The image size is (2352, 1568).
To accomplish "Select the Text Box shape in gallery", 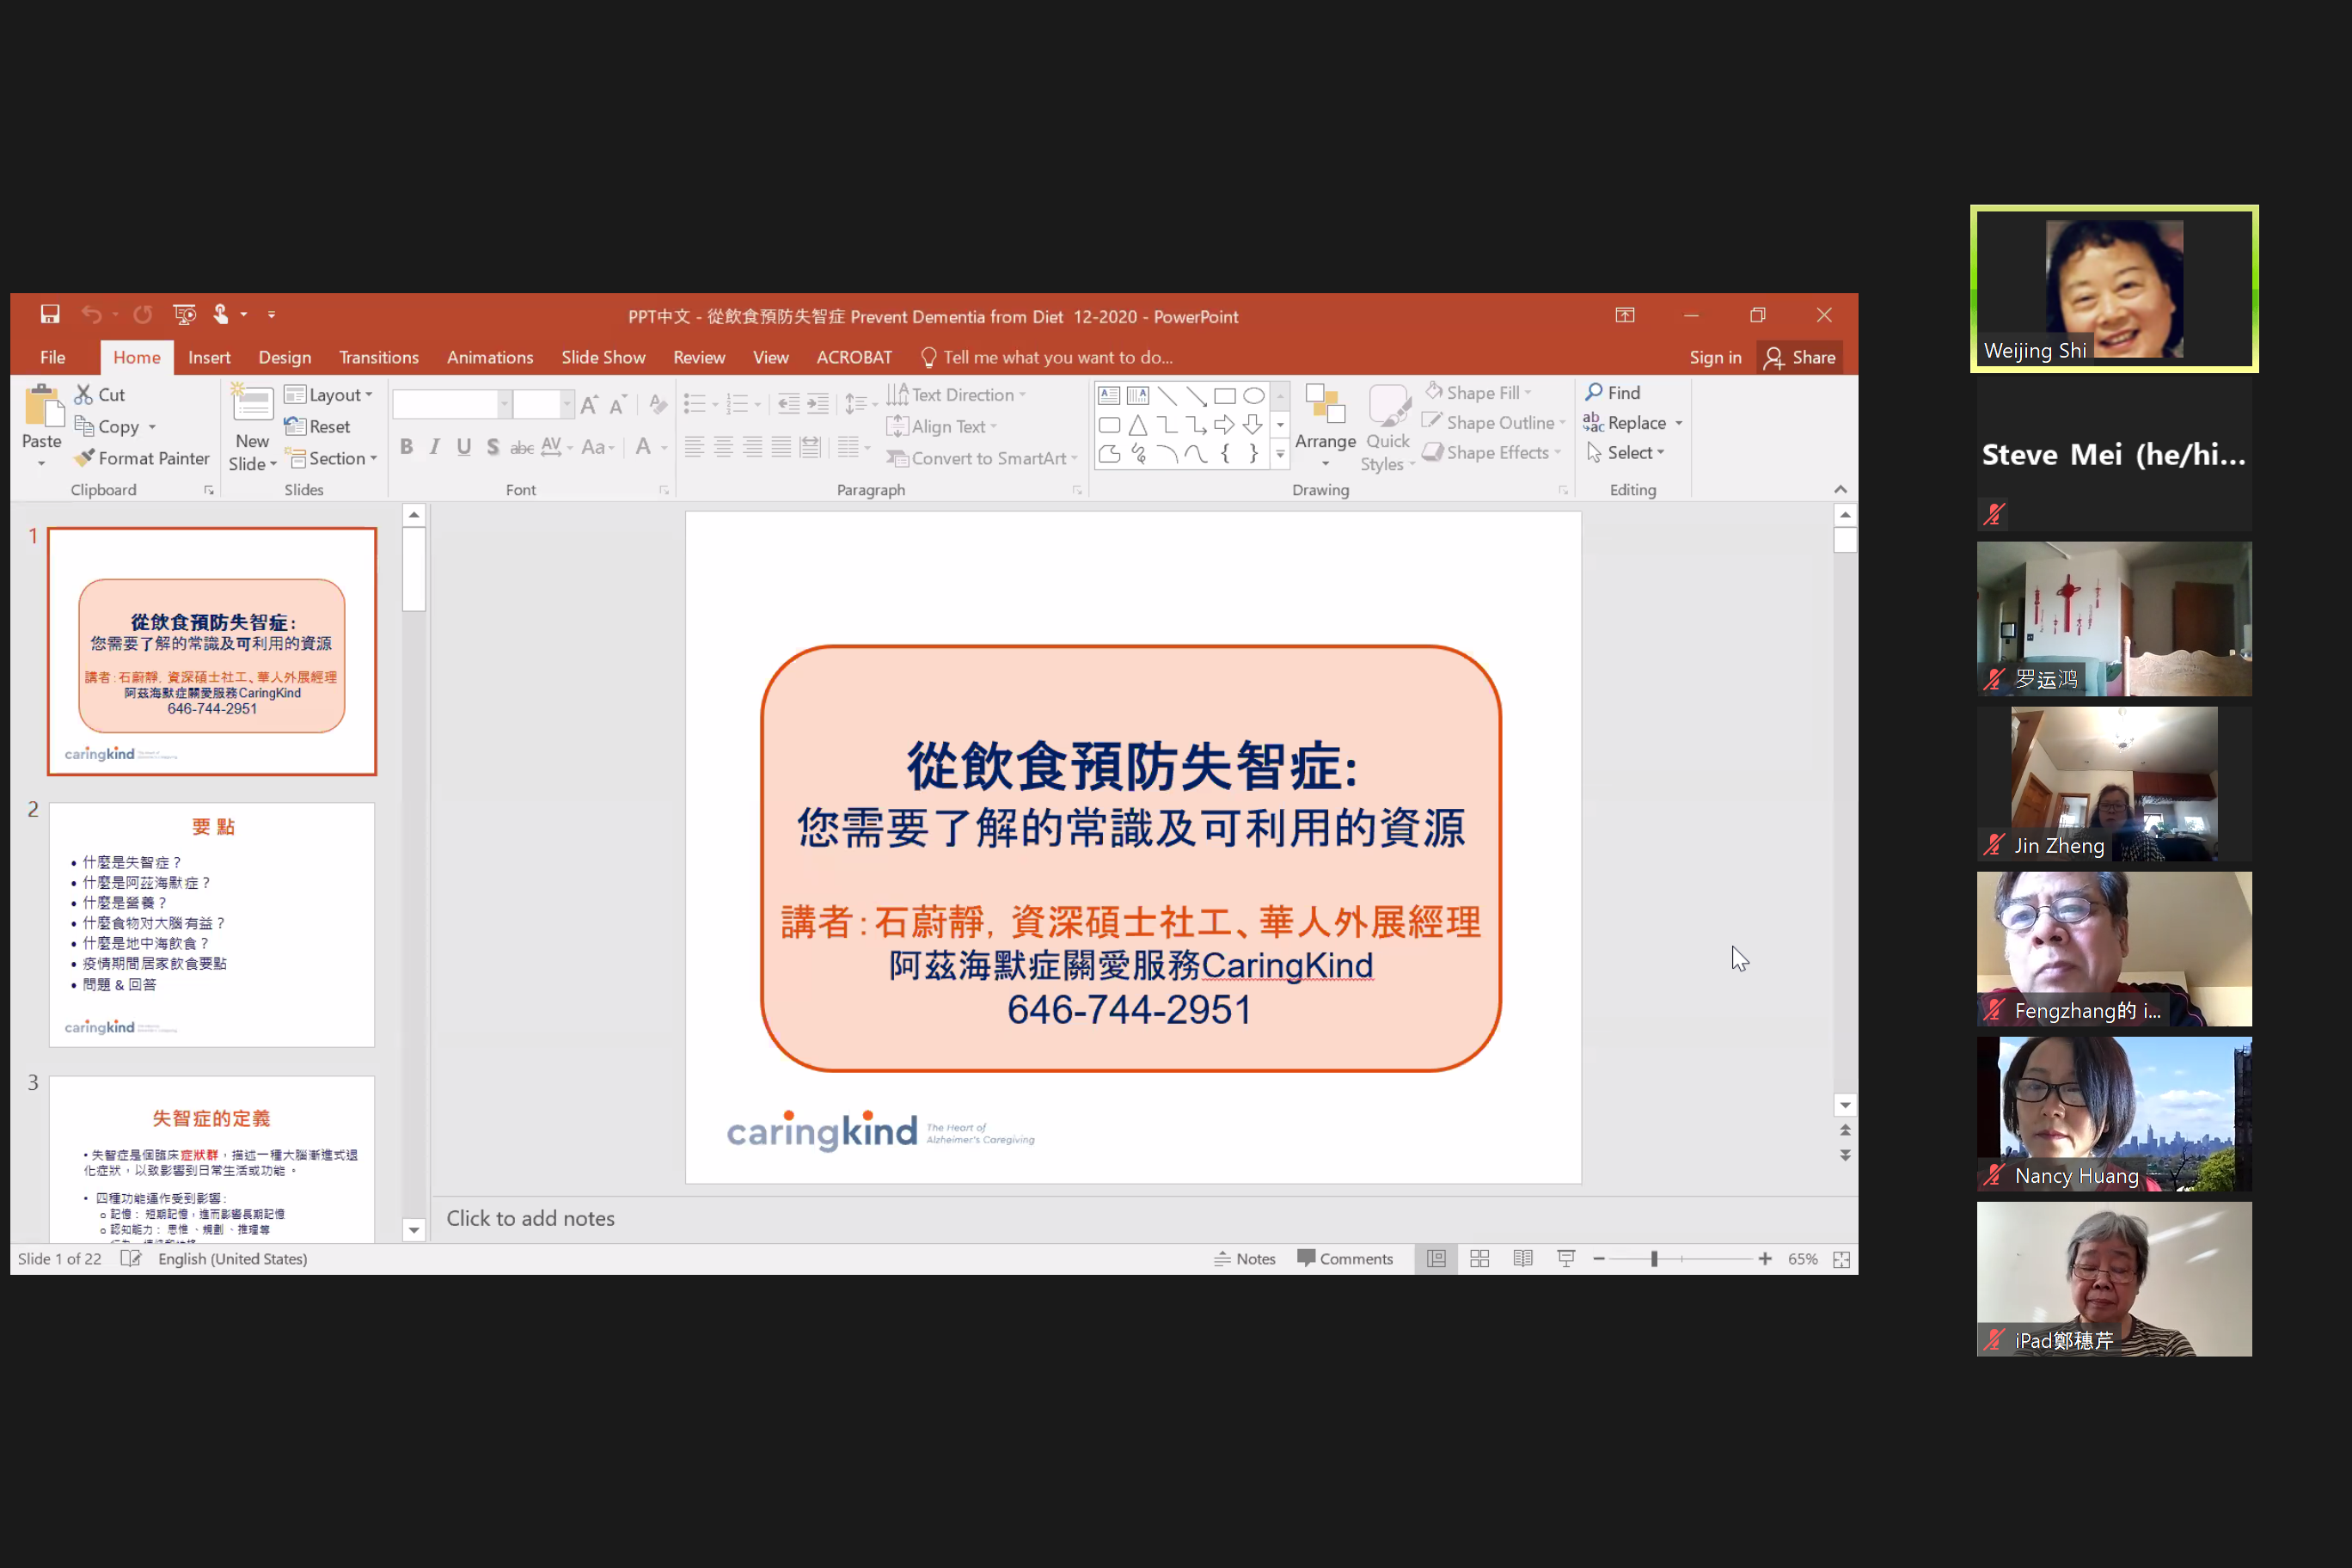I will tap(1109, 396).
